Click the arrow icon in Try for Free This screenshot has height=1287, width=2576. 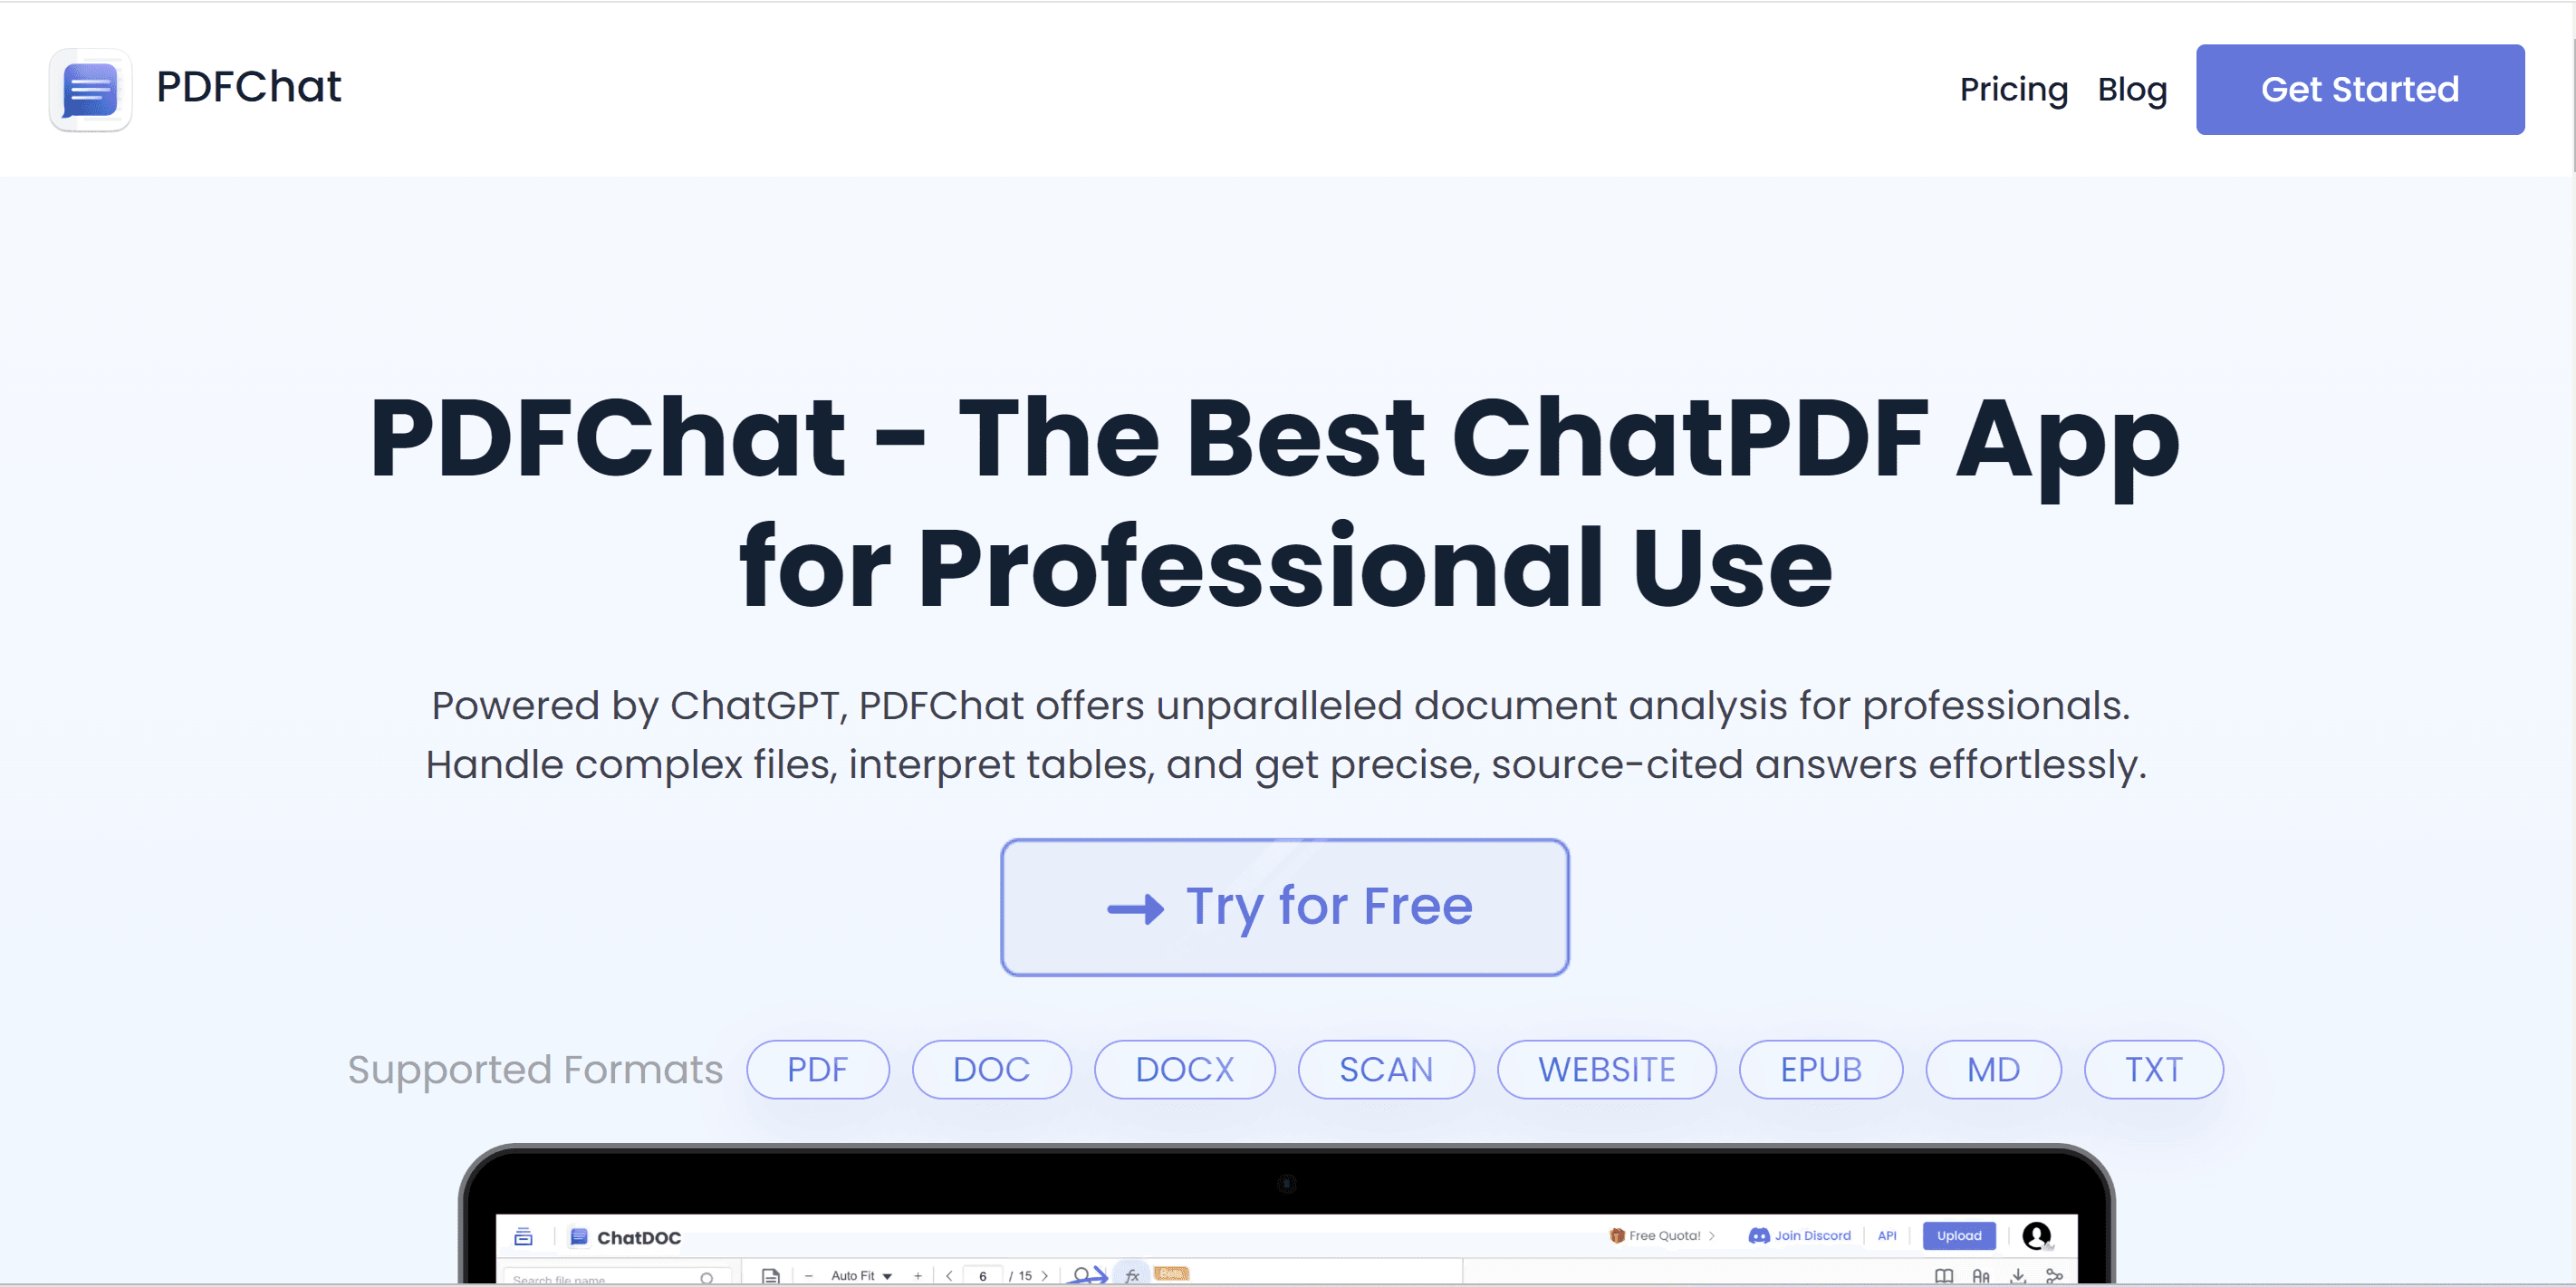click(x=1135, y=908)
